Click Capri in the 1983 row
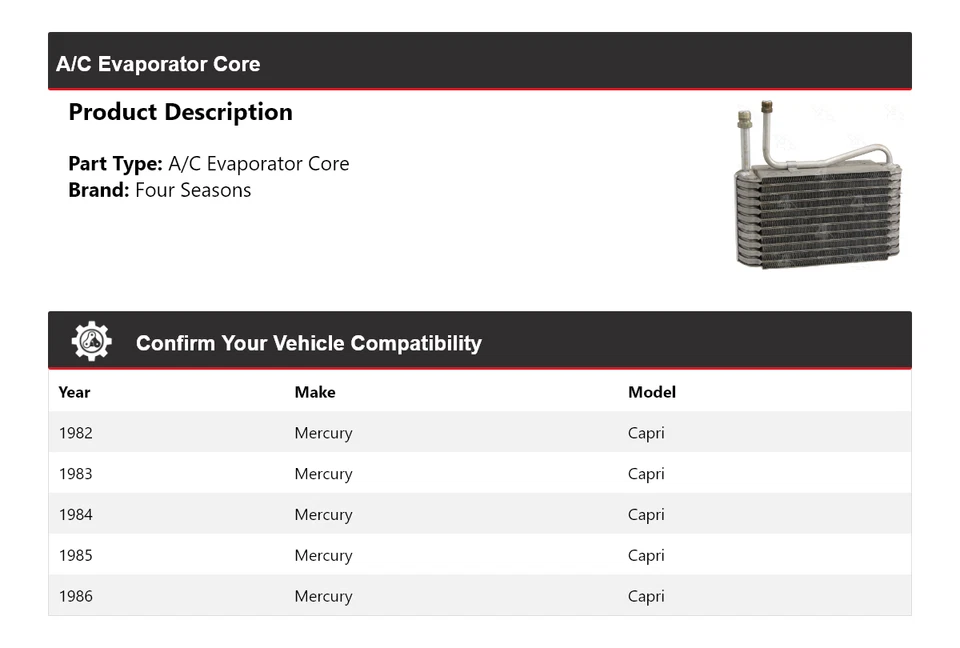The width and height of the screenshot is (960, 648). (646, 474)
